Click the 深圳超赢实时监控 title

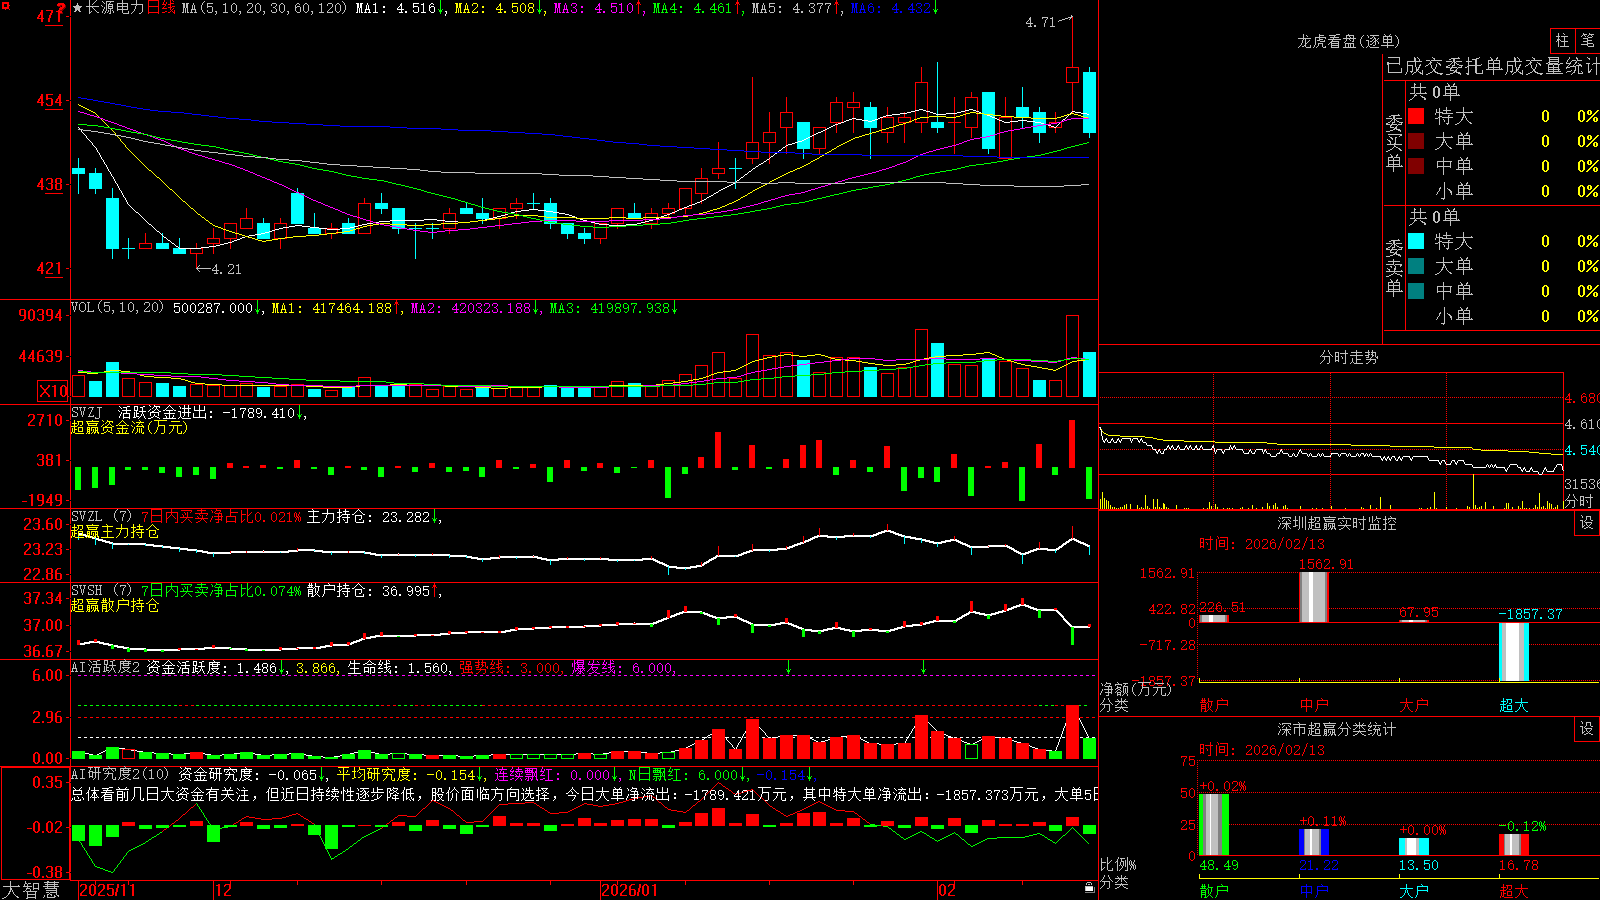(x=1337, y=523)
